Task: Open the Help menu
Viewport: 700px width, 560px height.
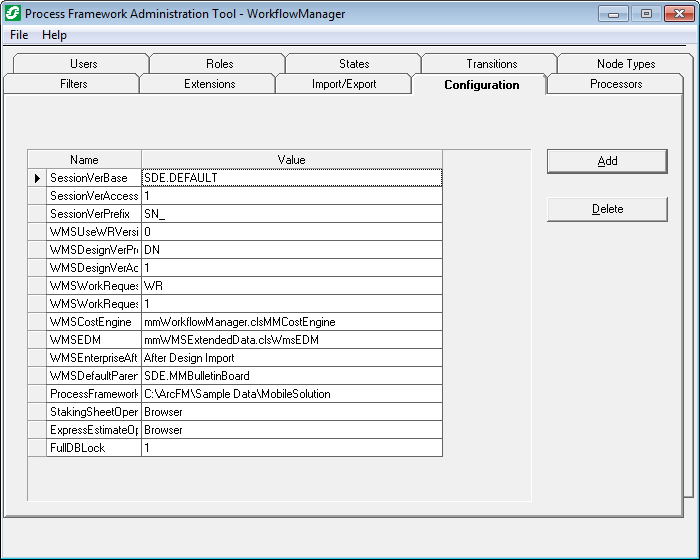Action: [x=54, y=35]
